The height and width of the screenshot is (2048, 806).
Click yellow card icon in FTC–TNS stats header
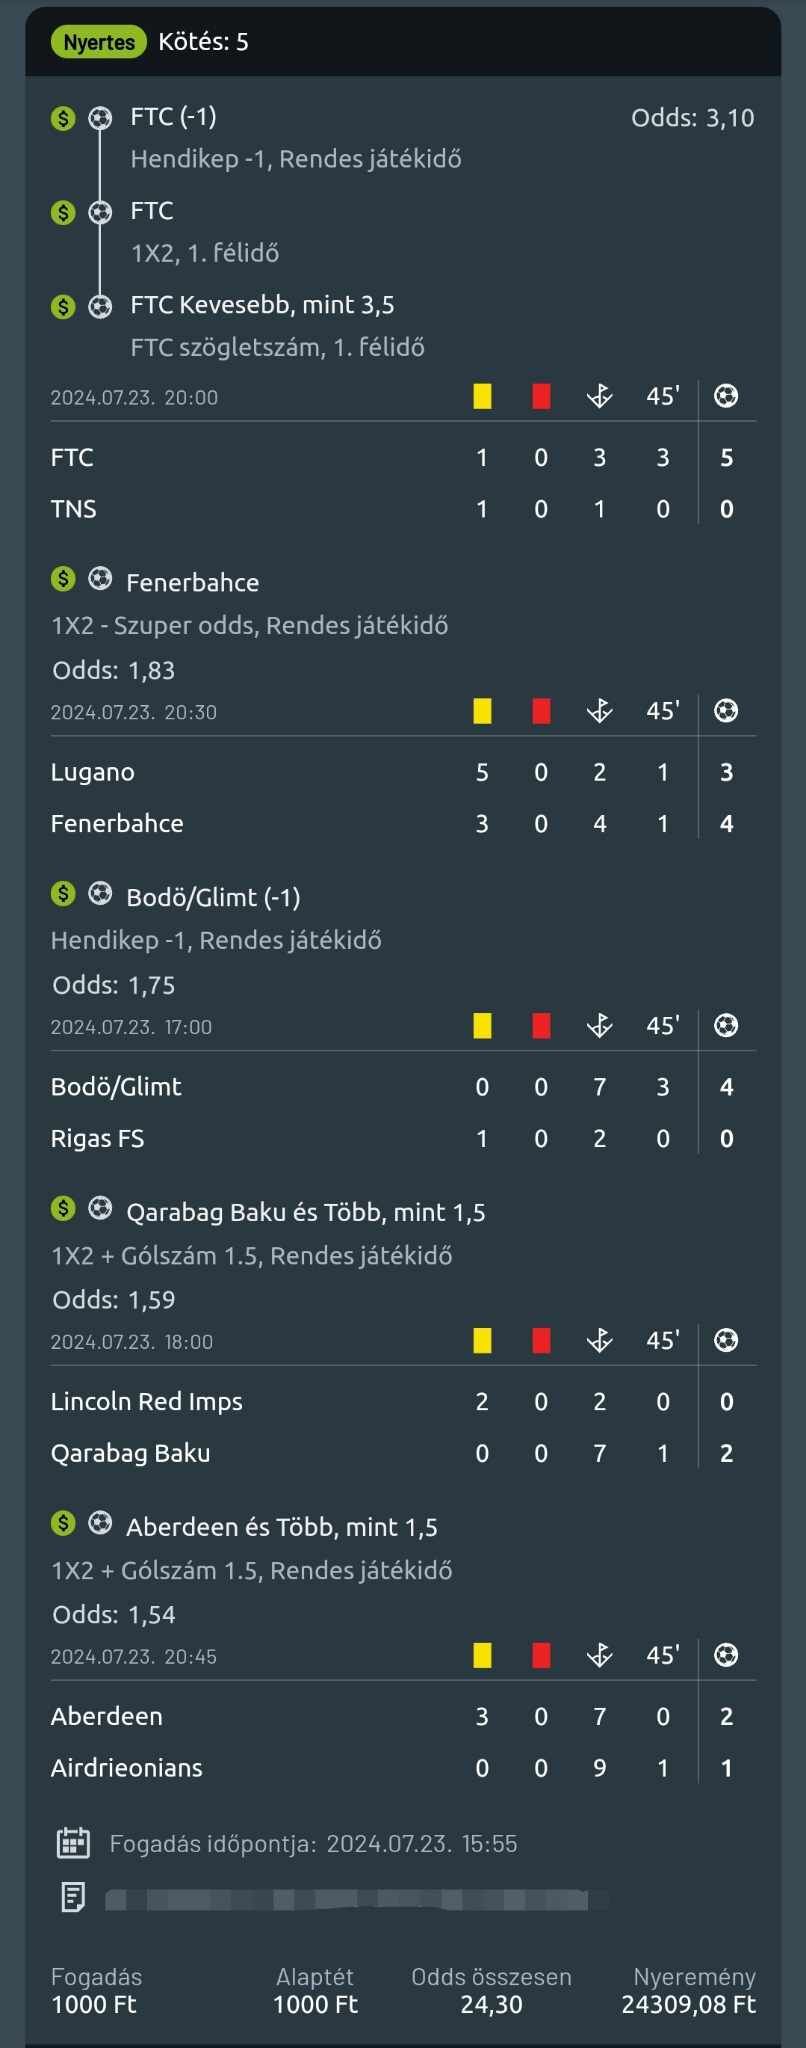(x=482, y=396)
